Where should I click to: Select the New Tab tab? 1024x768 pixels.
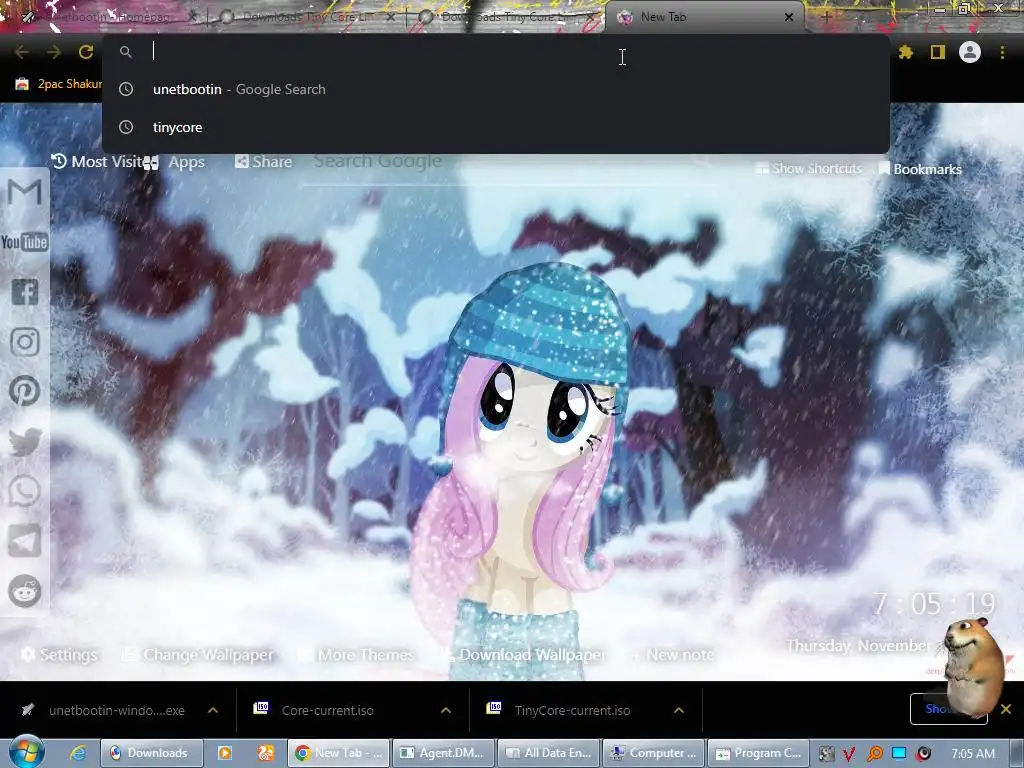704,17
